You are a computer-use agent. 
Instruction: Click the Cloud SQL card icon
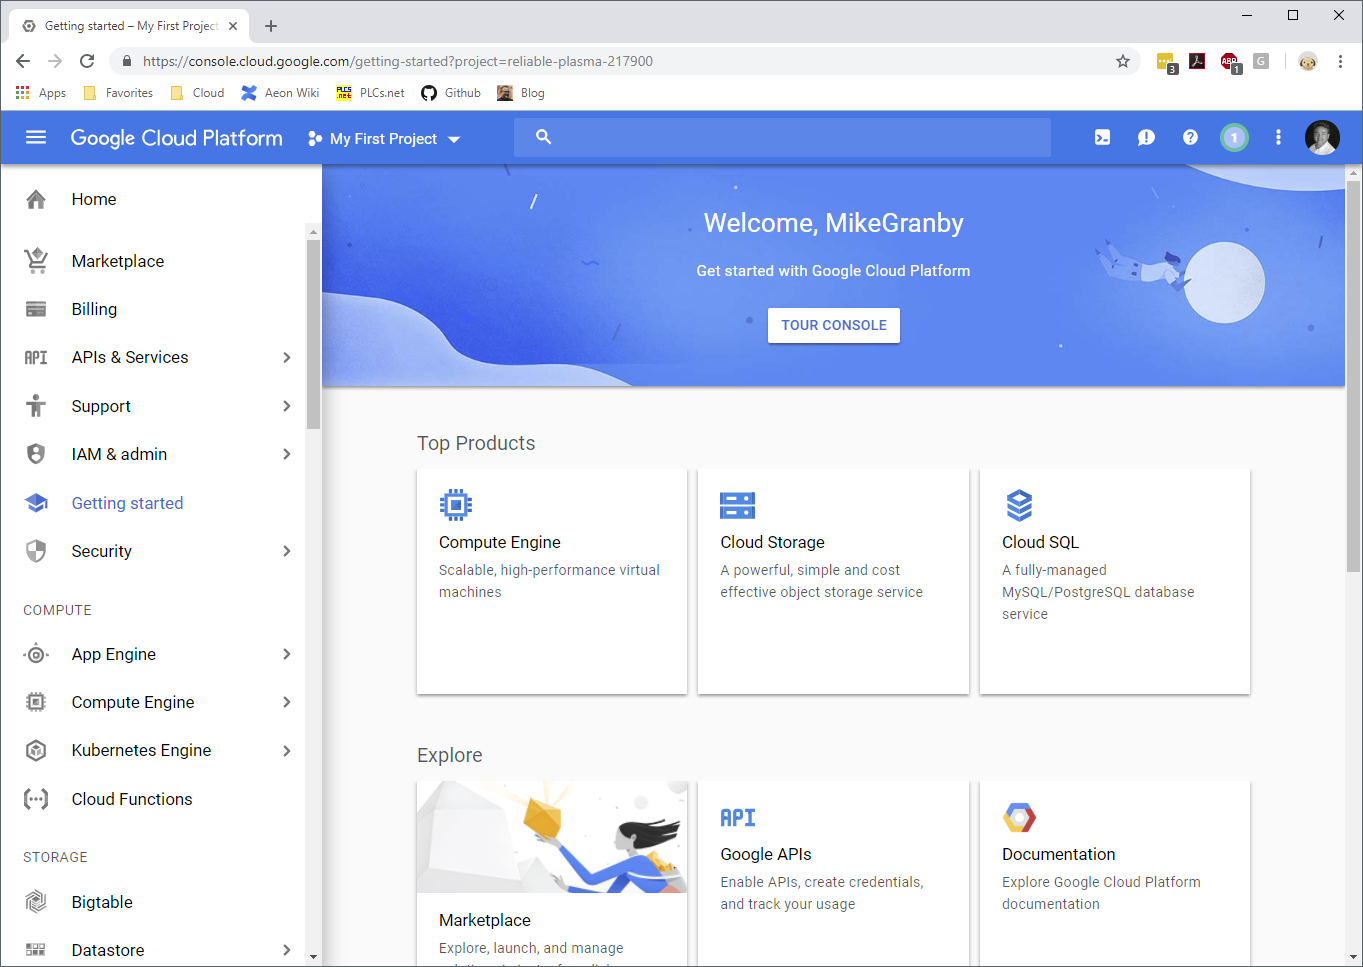[1019, 505]
